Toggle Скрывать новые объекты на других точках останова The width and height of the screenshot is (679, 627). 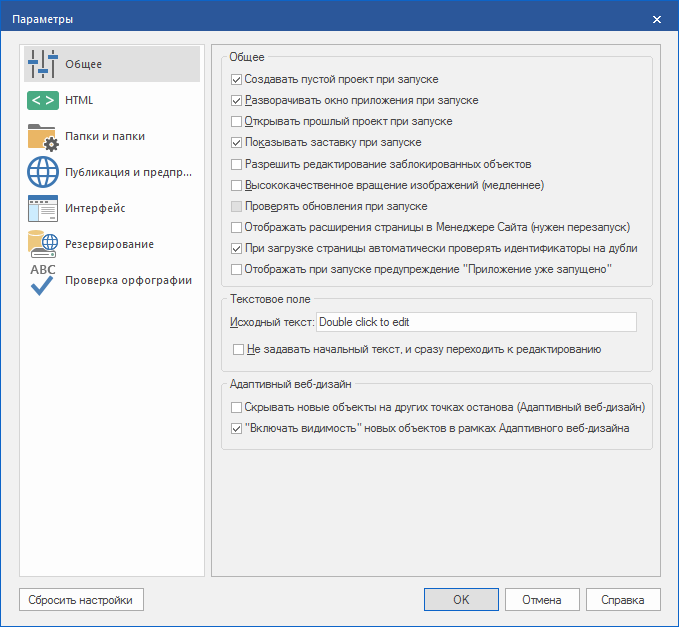click(237, 408)
